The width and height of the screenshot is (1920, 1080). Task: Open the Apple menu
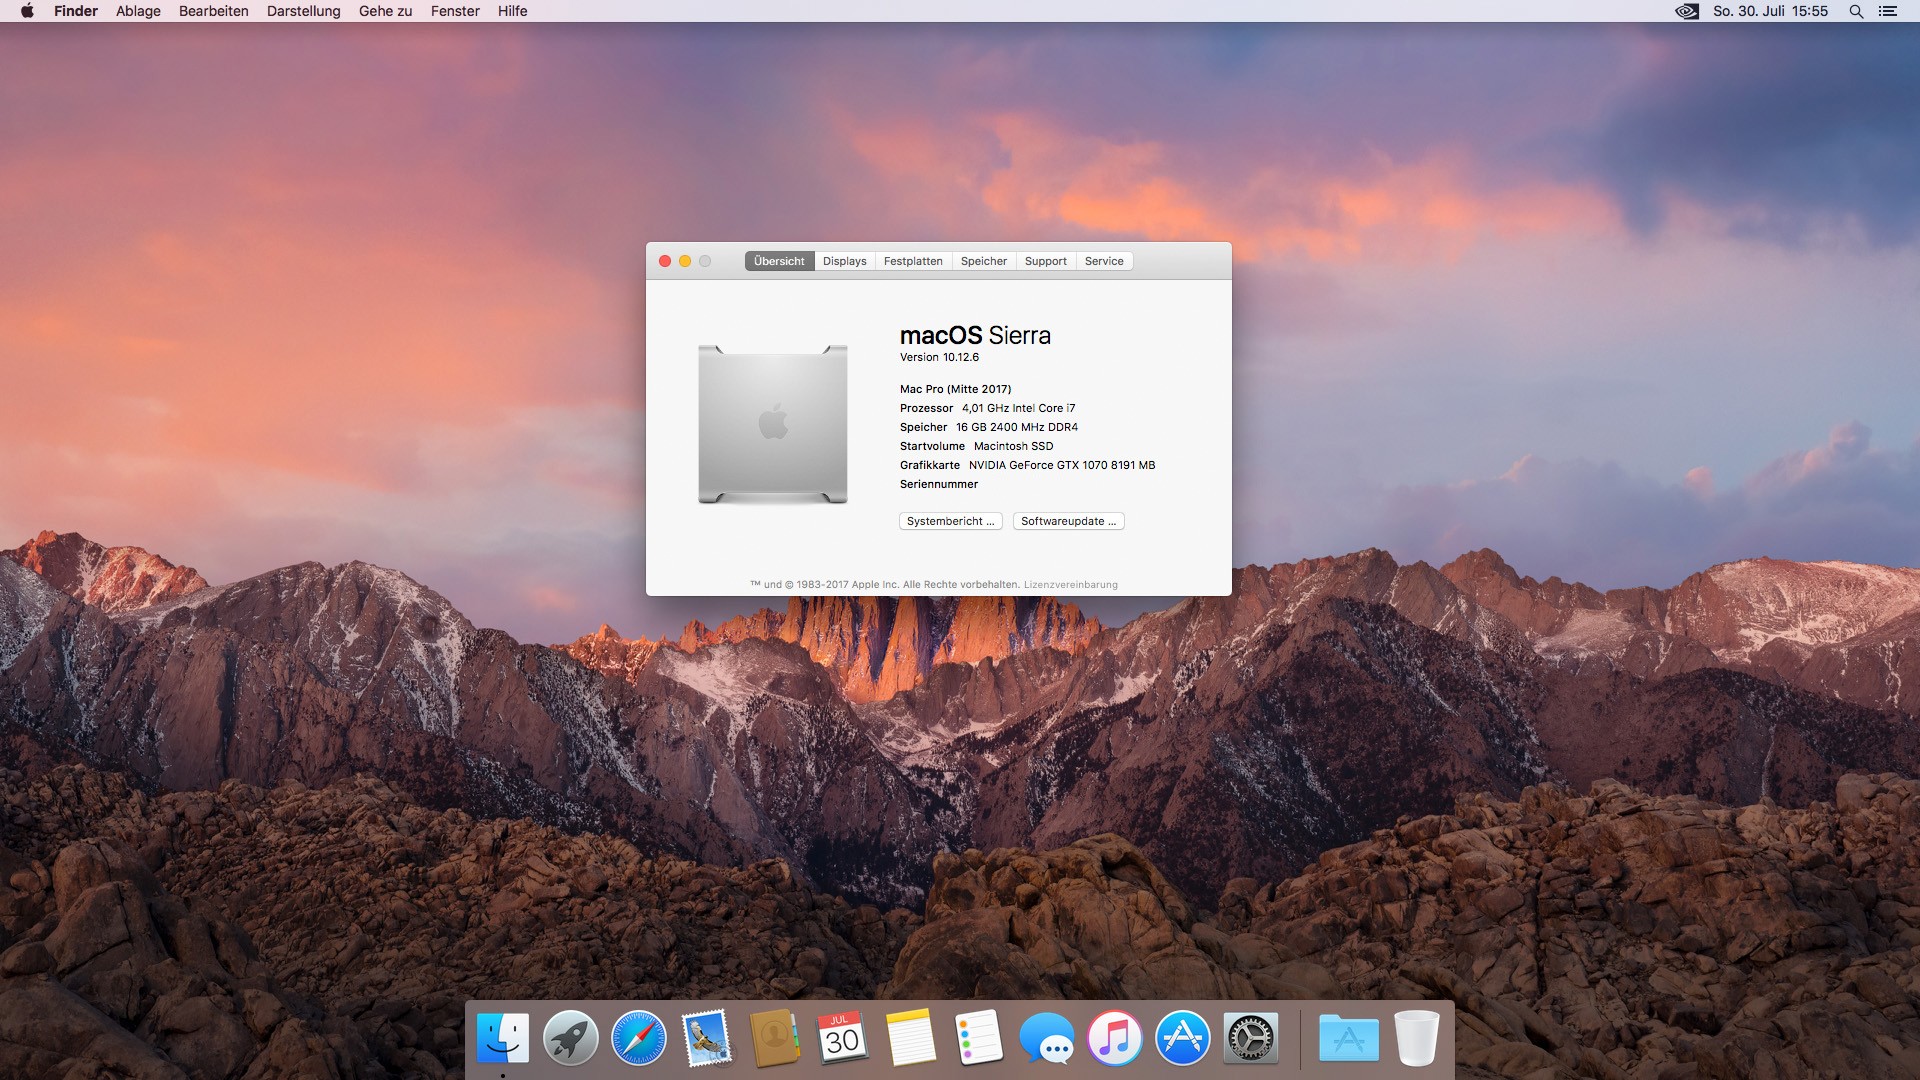[x=27, y=11]
